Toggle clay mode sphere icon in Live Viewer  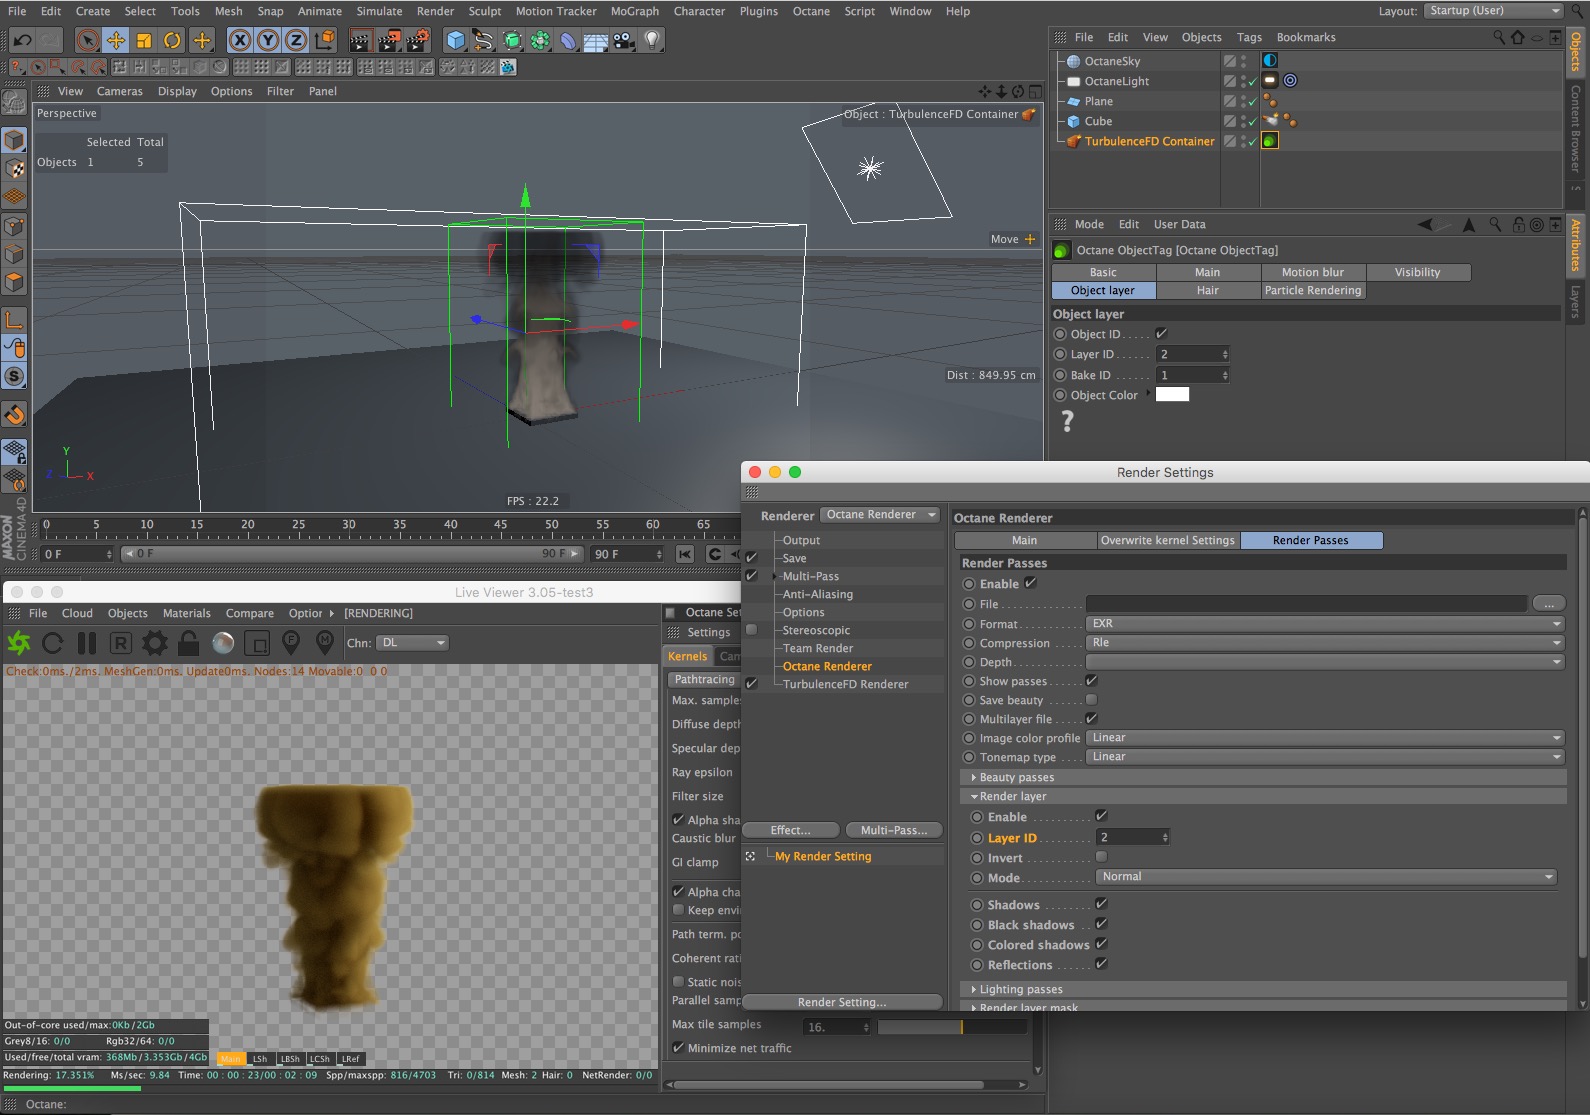[x=223, y=643]
